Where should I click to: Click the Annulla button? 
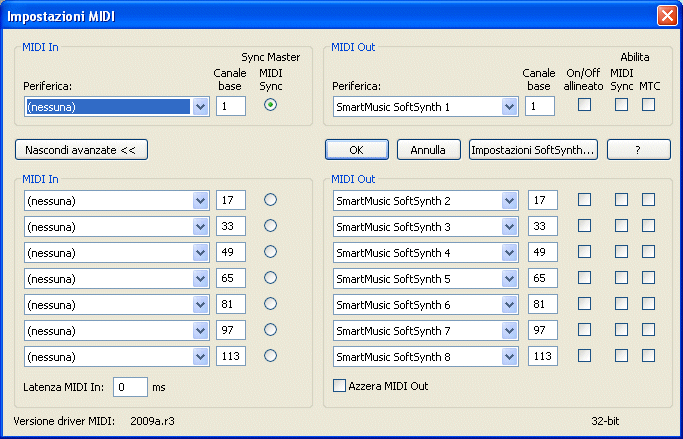(429, 150)
